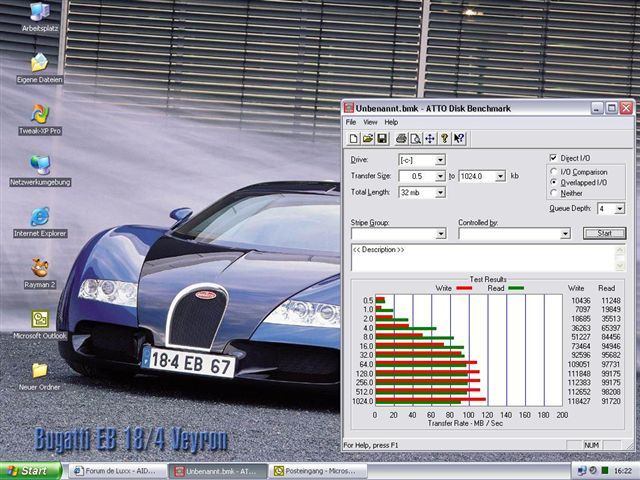Select the Neither radio button

554,193
